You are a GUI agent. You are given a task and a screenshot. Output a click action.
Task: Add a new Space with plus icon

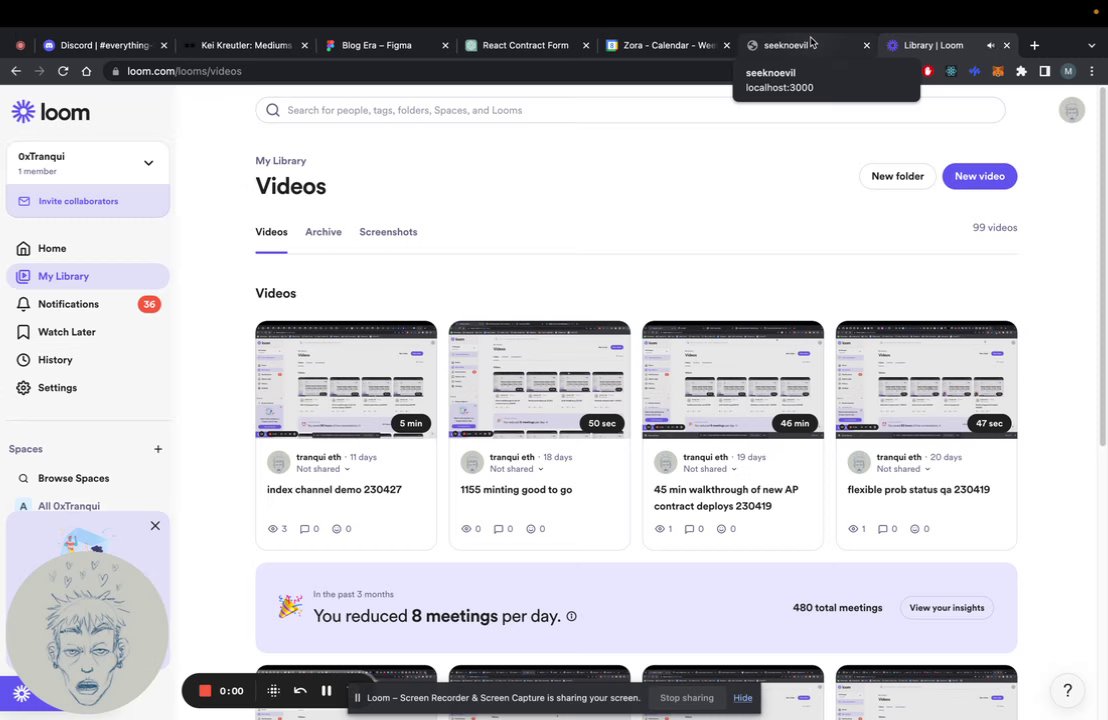click(x=158, y=449)
